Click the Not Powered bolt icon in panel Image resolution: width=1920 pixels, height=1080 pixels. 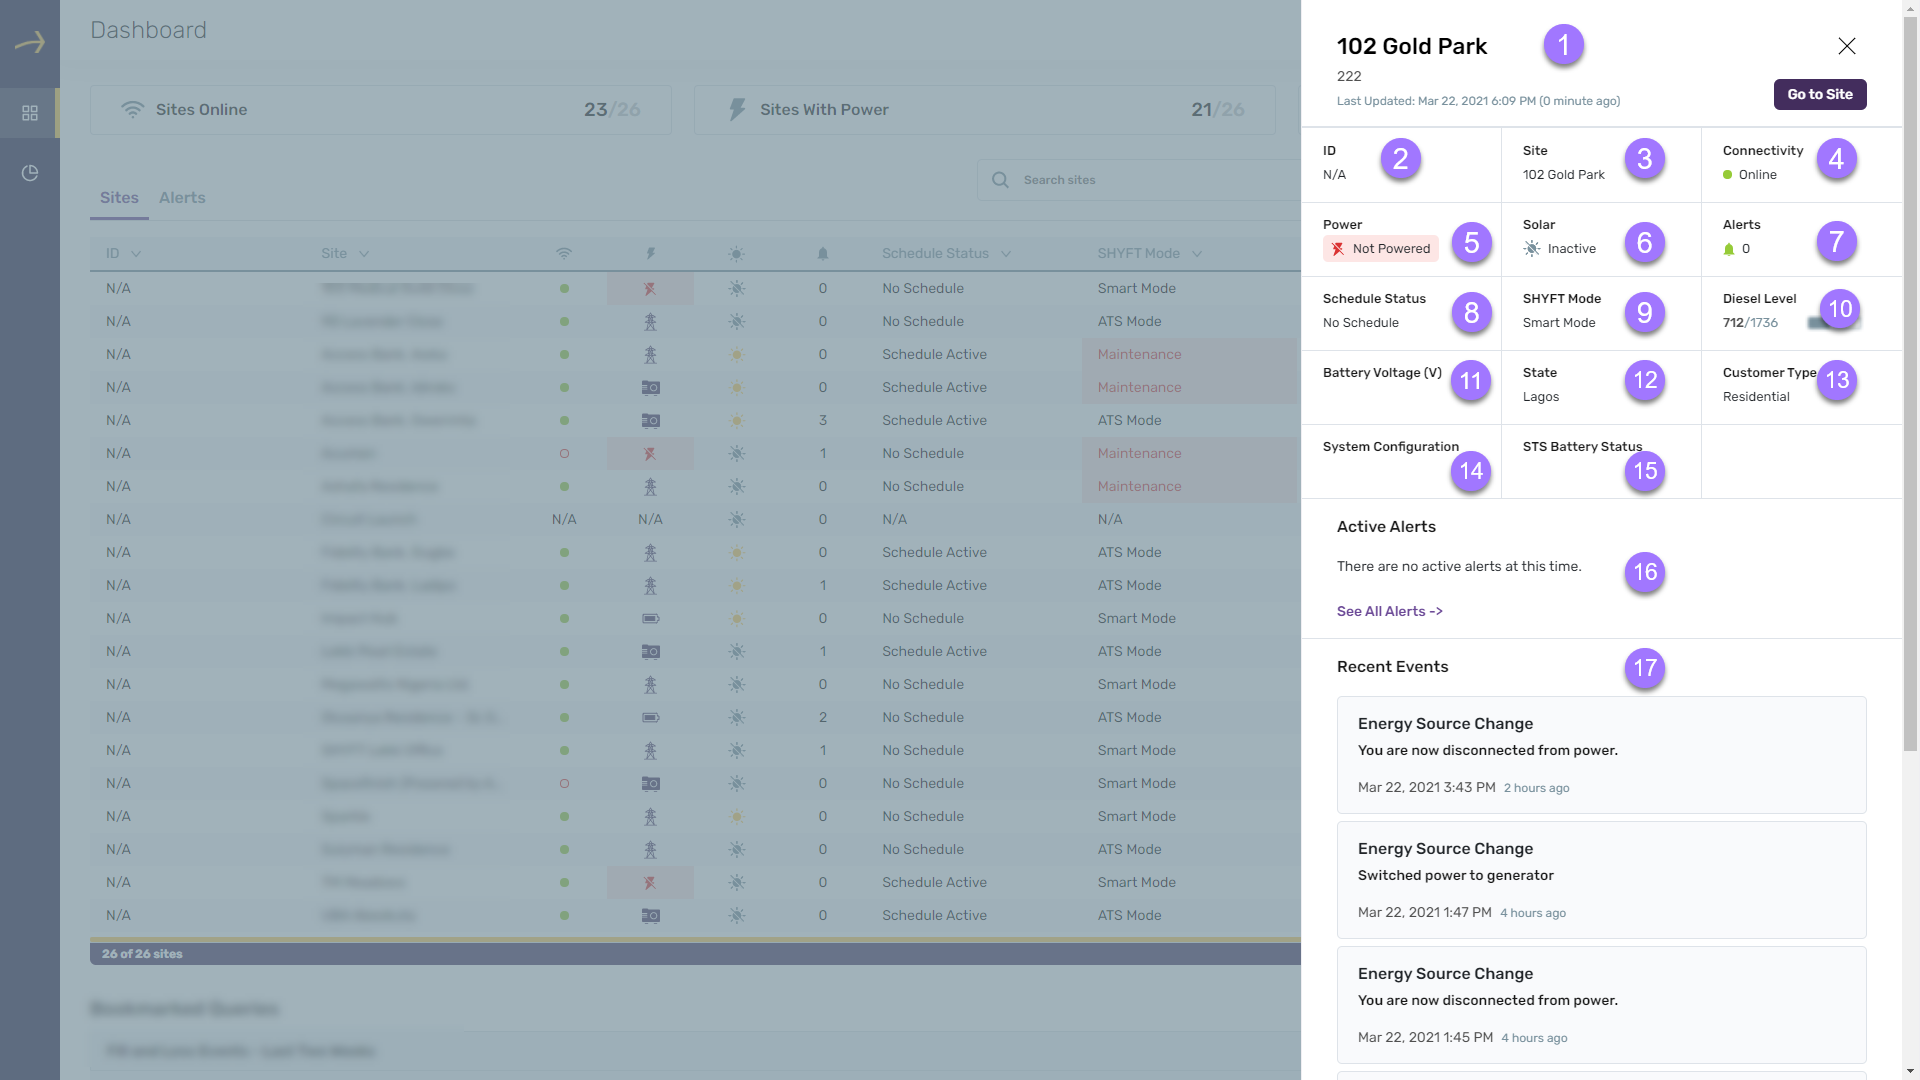pyautogui.click(x=1338, y=249)
